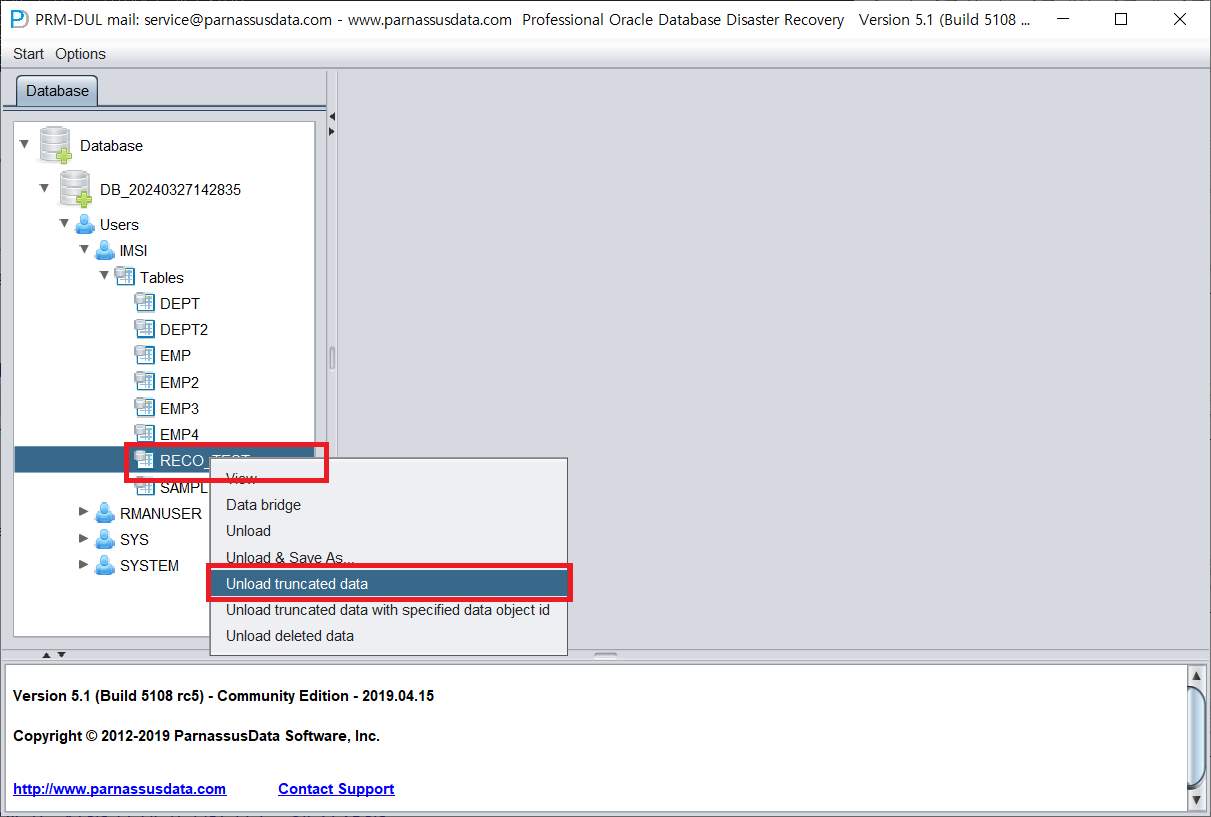This screenshot has width=1211, height=817.
Task: Collapse the IMSI user node
Action: [85, 249]
